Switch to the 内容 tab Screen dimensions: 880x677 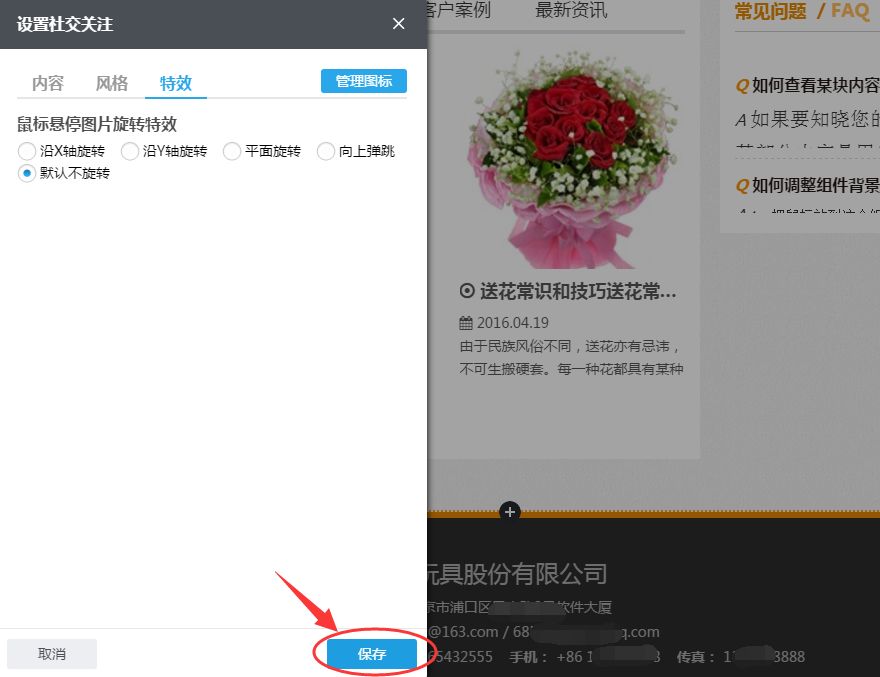tap(47, 84)
